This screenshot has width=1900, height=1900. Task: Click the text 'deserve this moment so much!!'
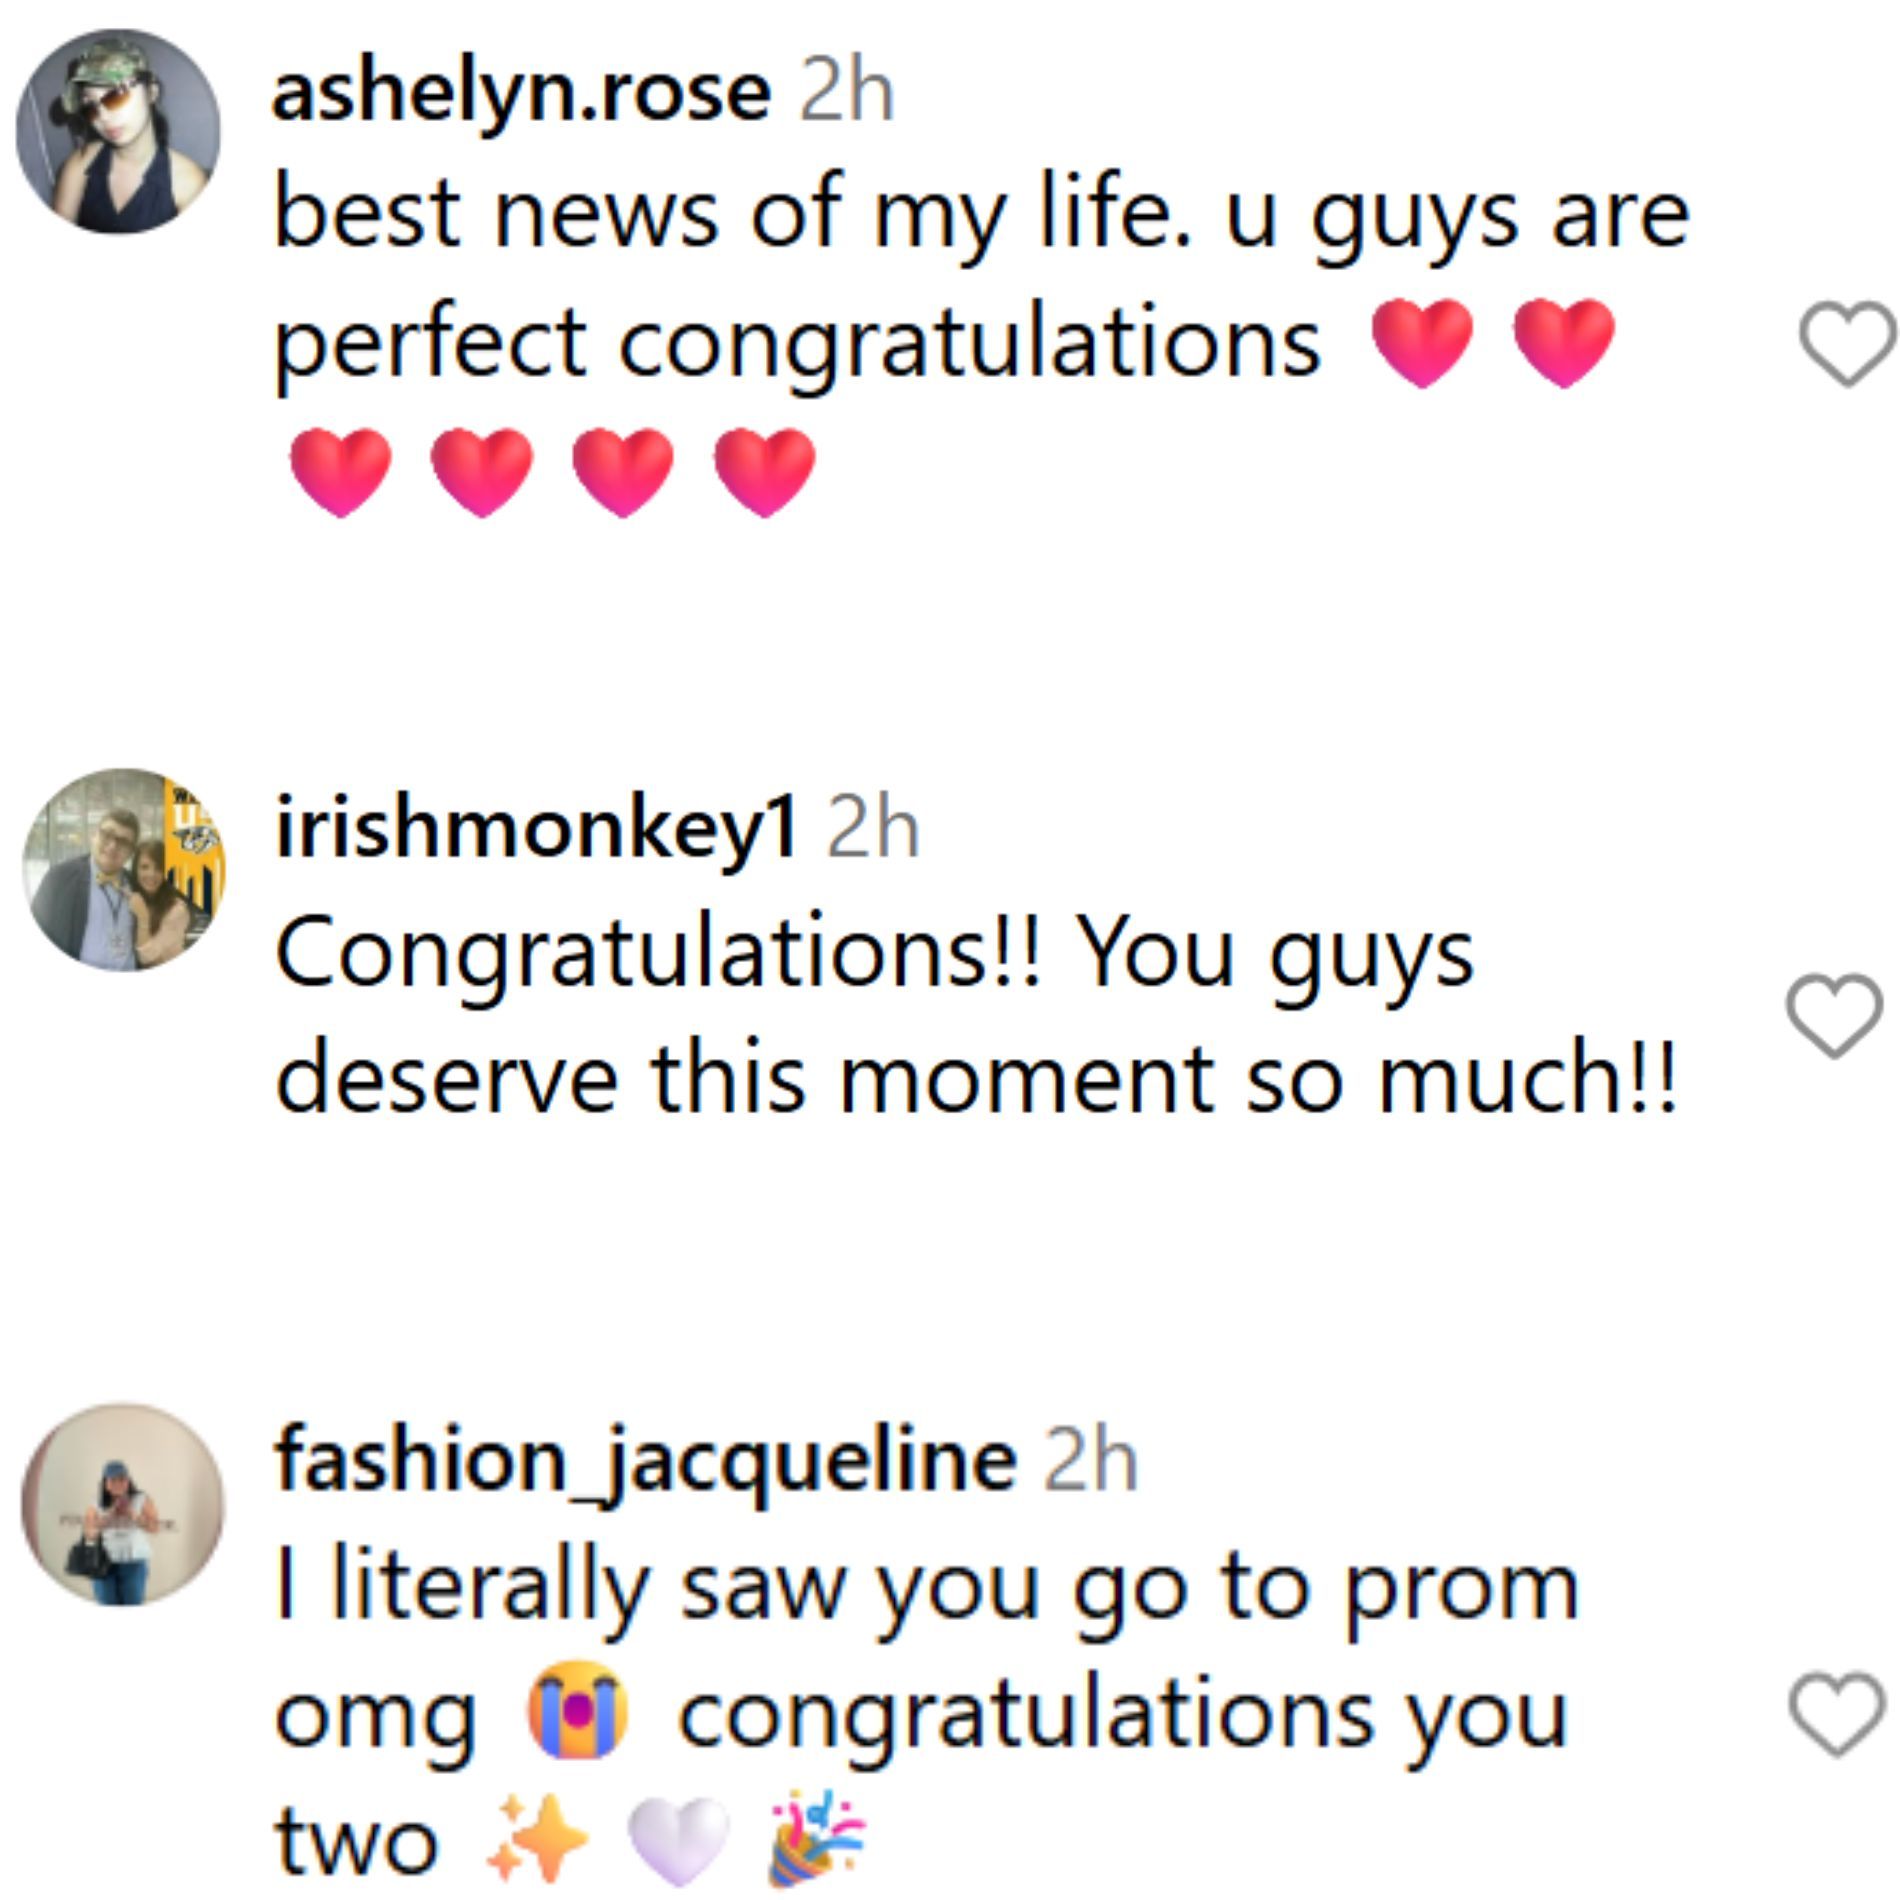point(975,1080)
